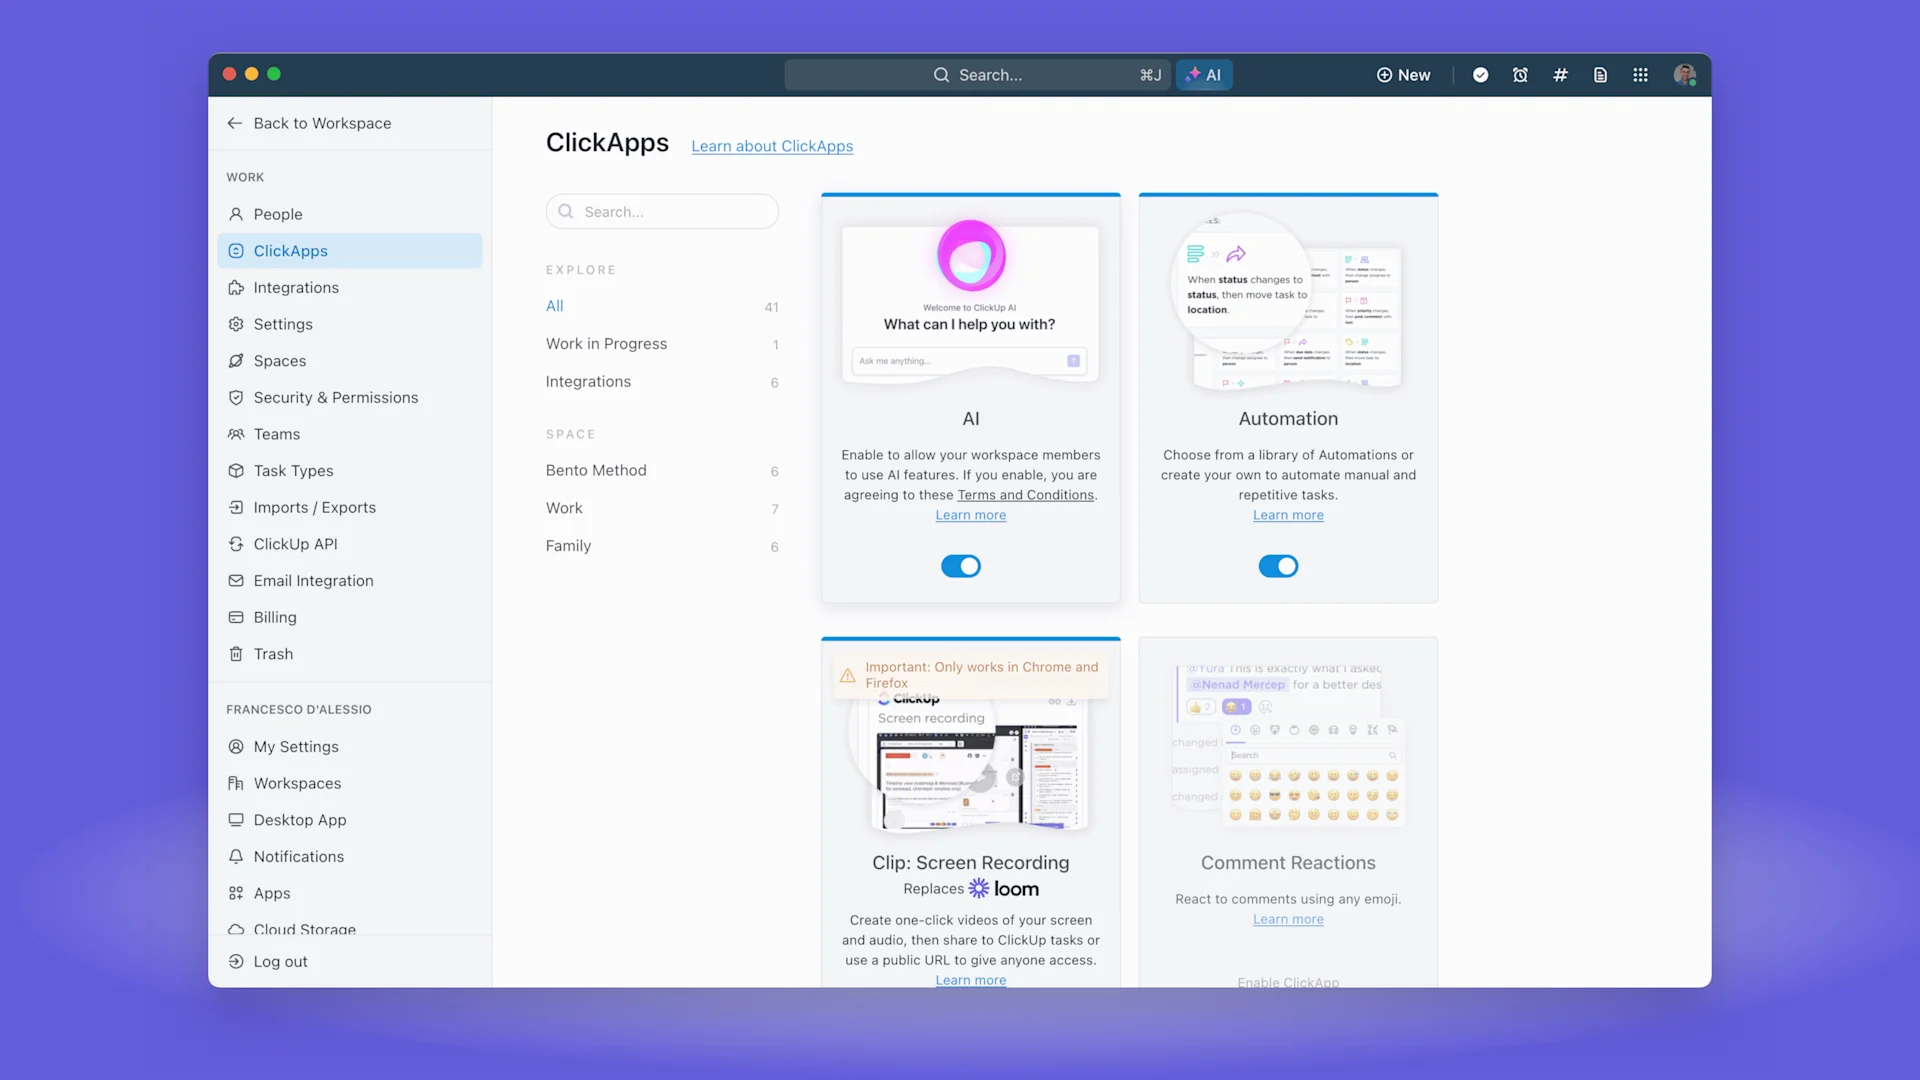This screenshot has width=1920, height=1080.
Task: Select Integrations in the left sidebar
Action: pos(296,287)
